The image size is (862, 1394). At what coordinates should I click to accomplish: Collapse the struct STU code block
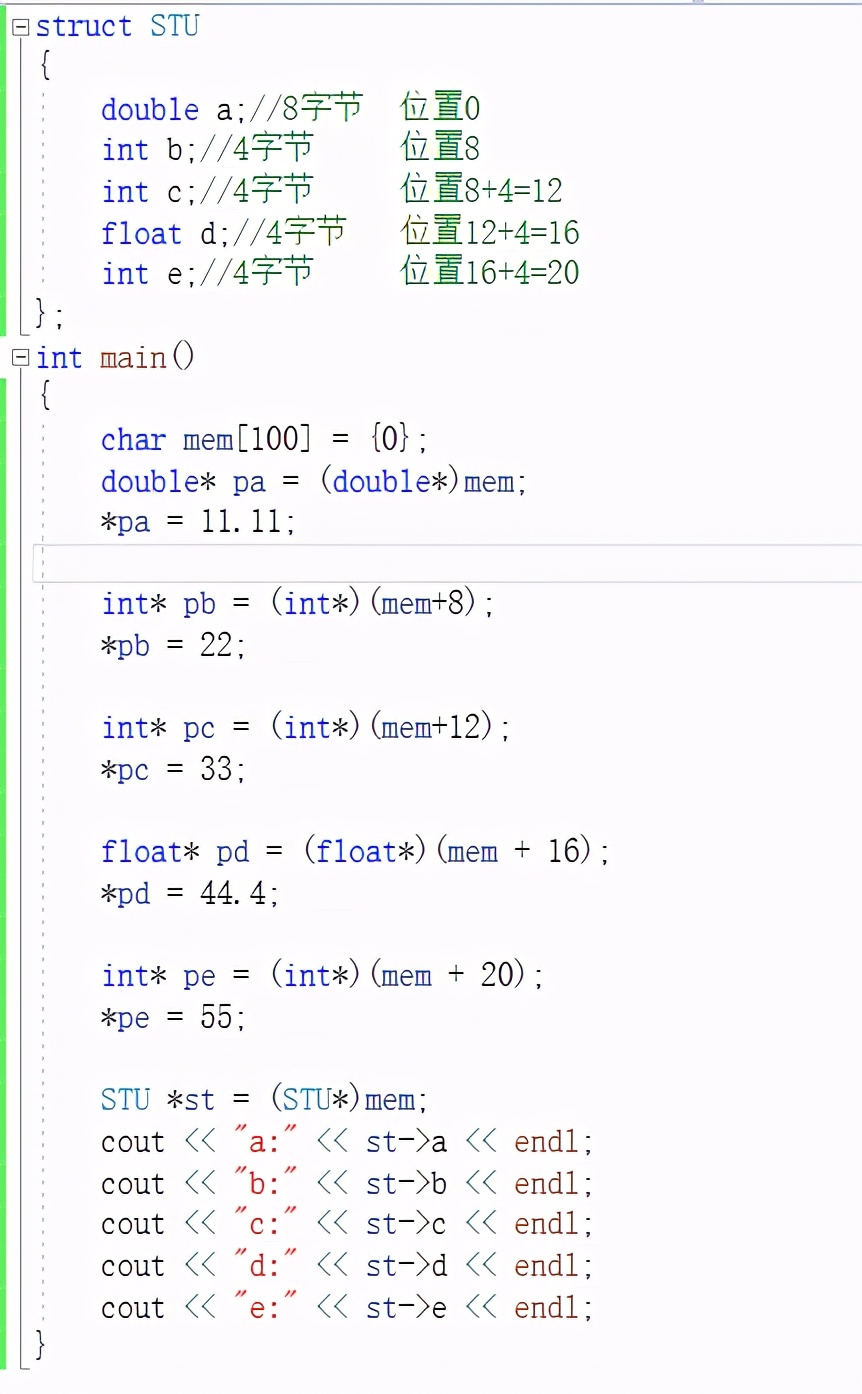pyautogui.click(x=21, y=28)
